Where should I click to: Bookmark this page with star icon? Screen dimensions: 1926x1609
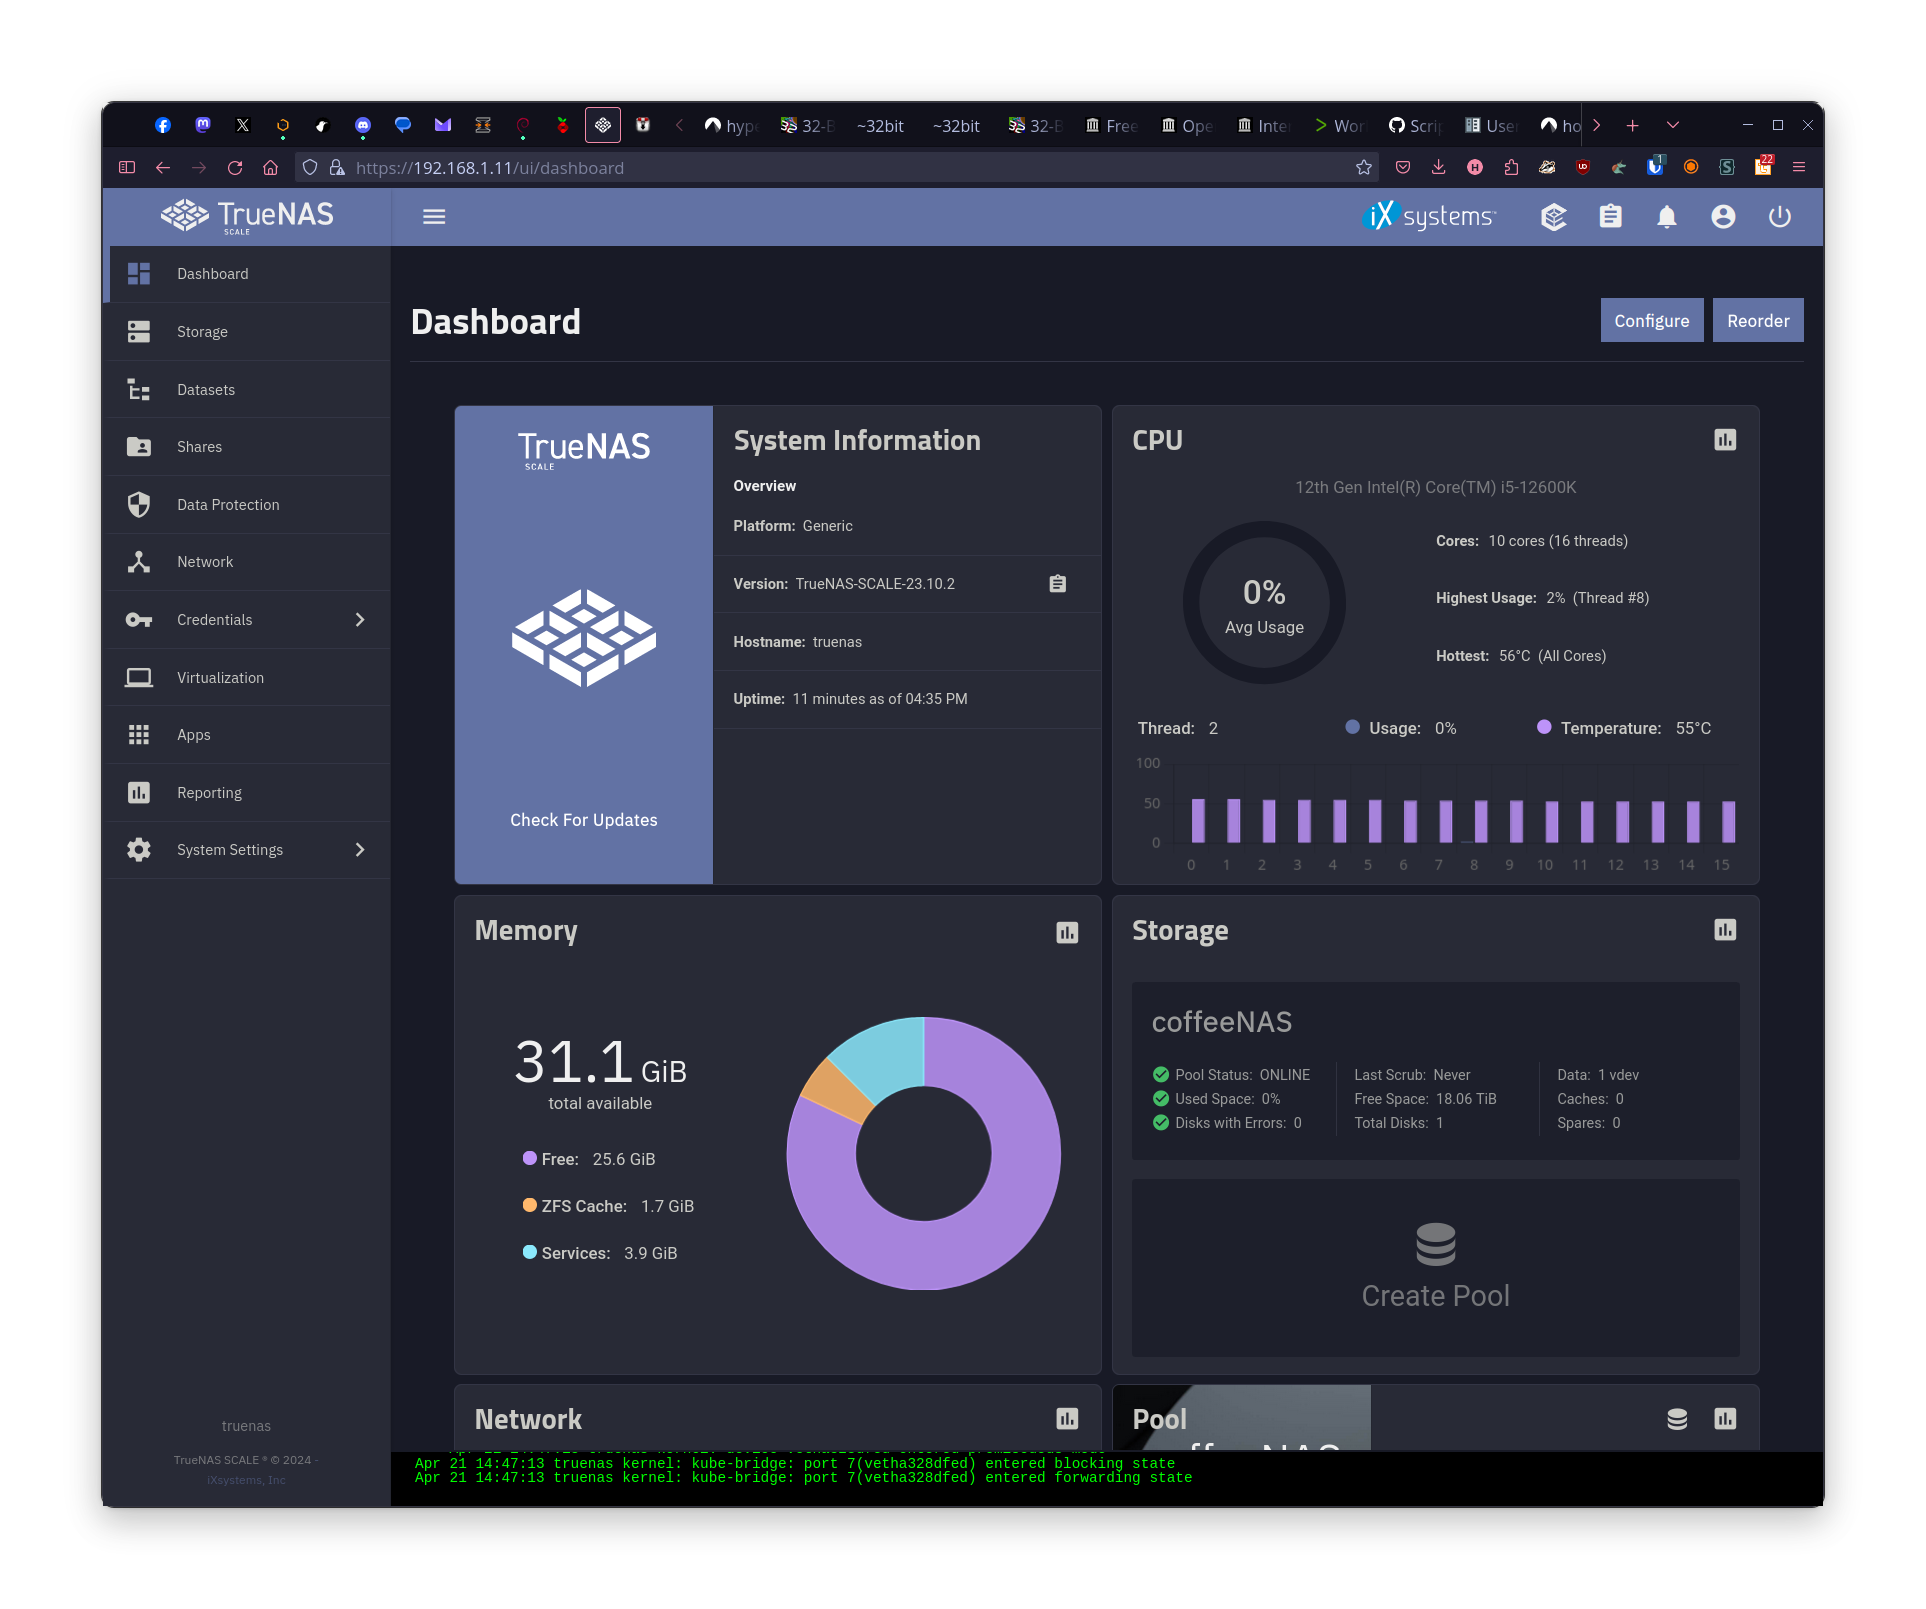(1363, 168)
